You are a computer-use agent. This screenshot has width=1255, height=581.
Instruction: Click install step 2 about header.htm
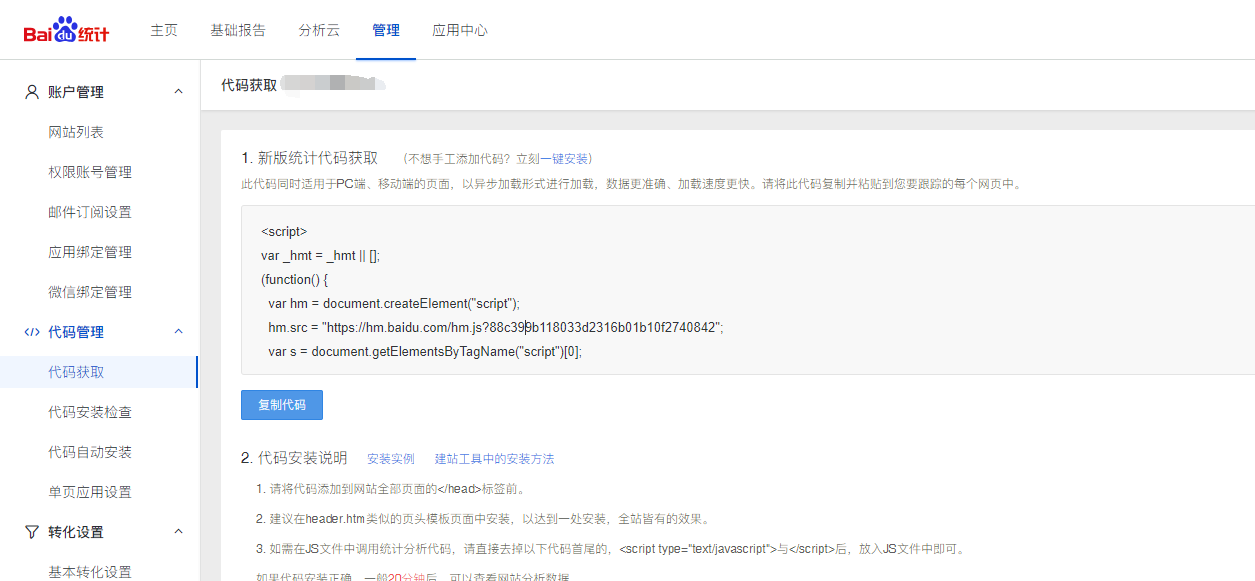(x=482, y=519)
